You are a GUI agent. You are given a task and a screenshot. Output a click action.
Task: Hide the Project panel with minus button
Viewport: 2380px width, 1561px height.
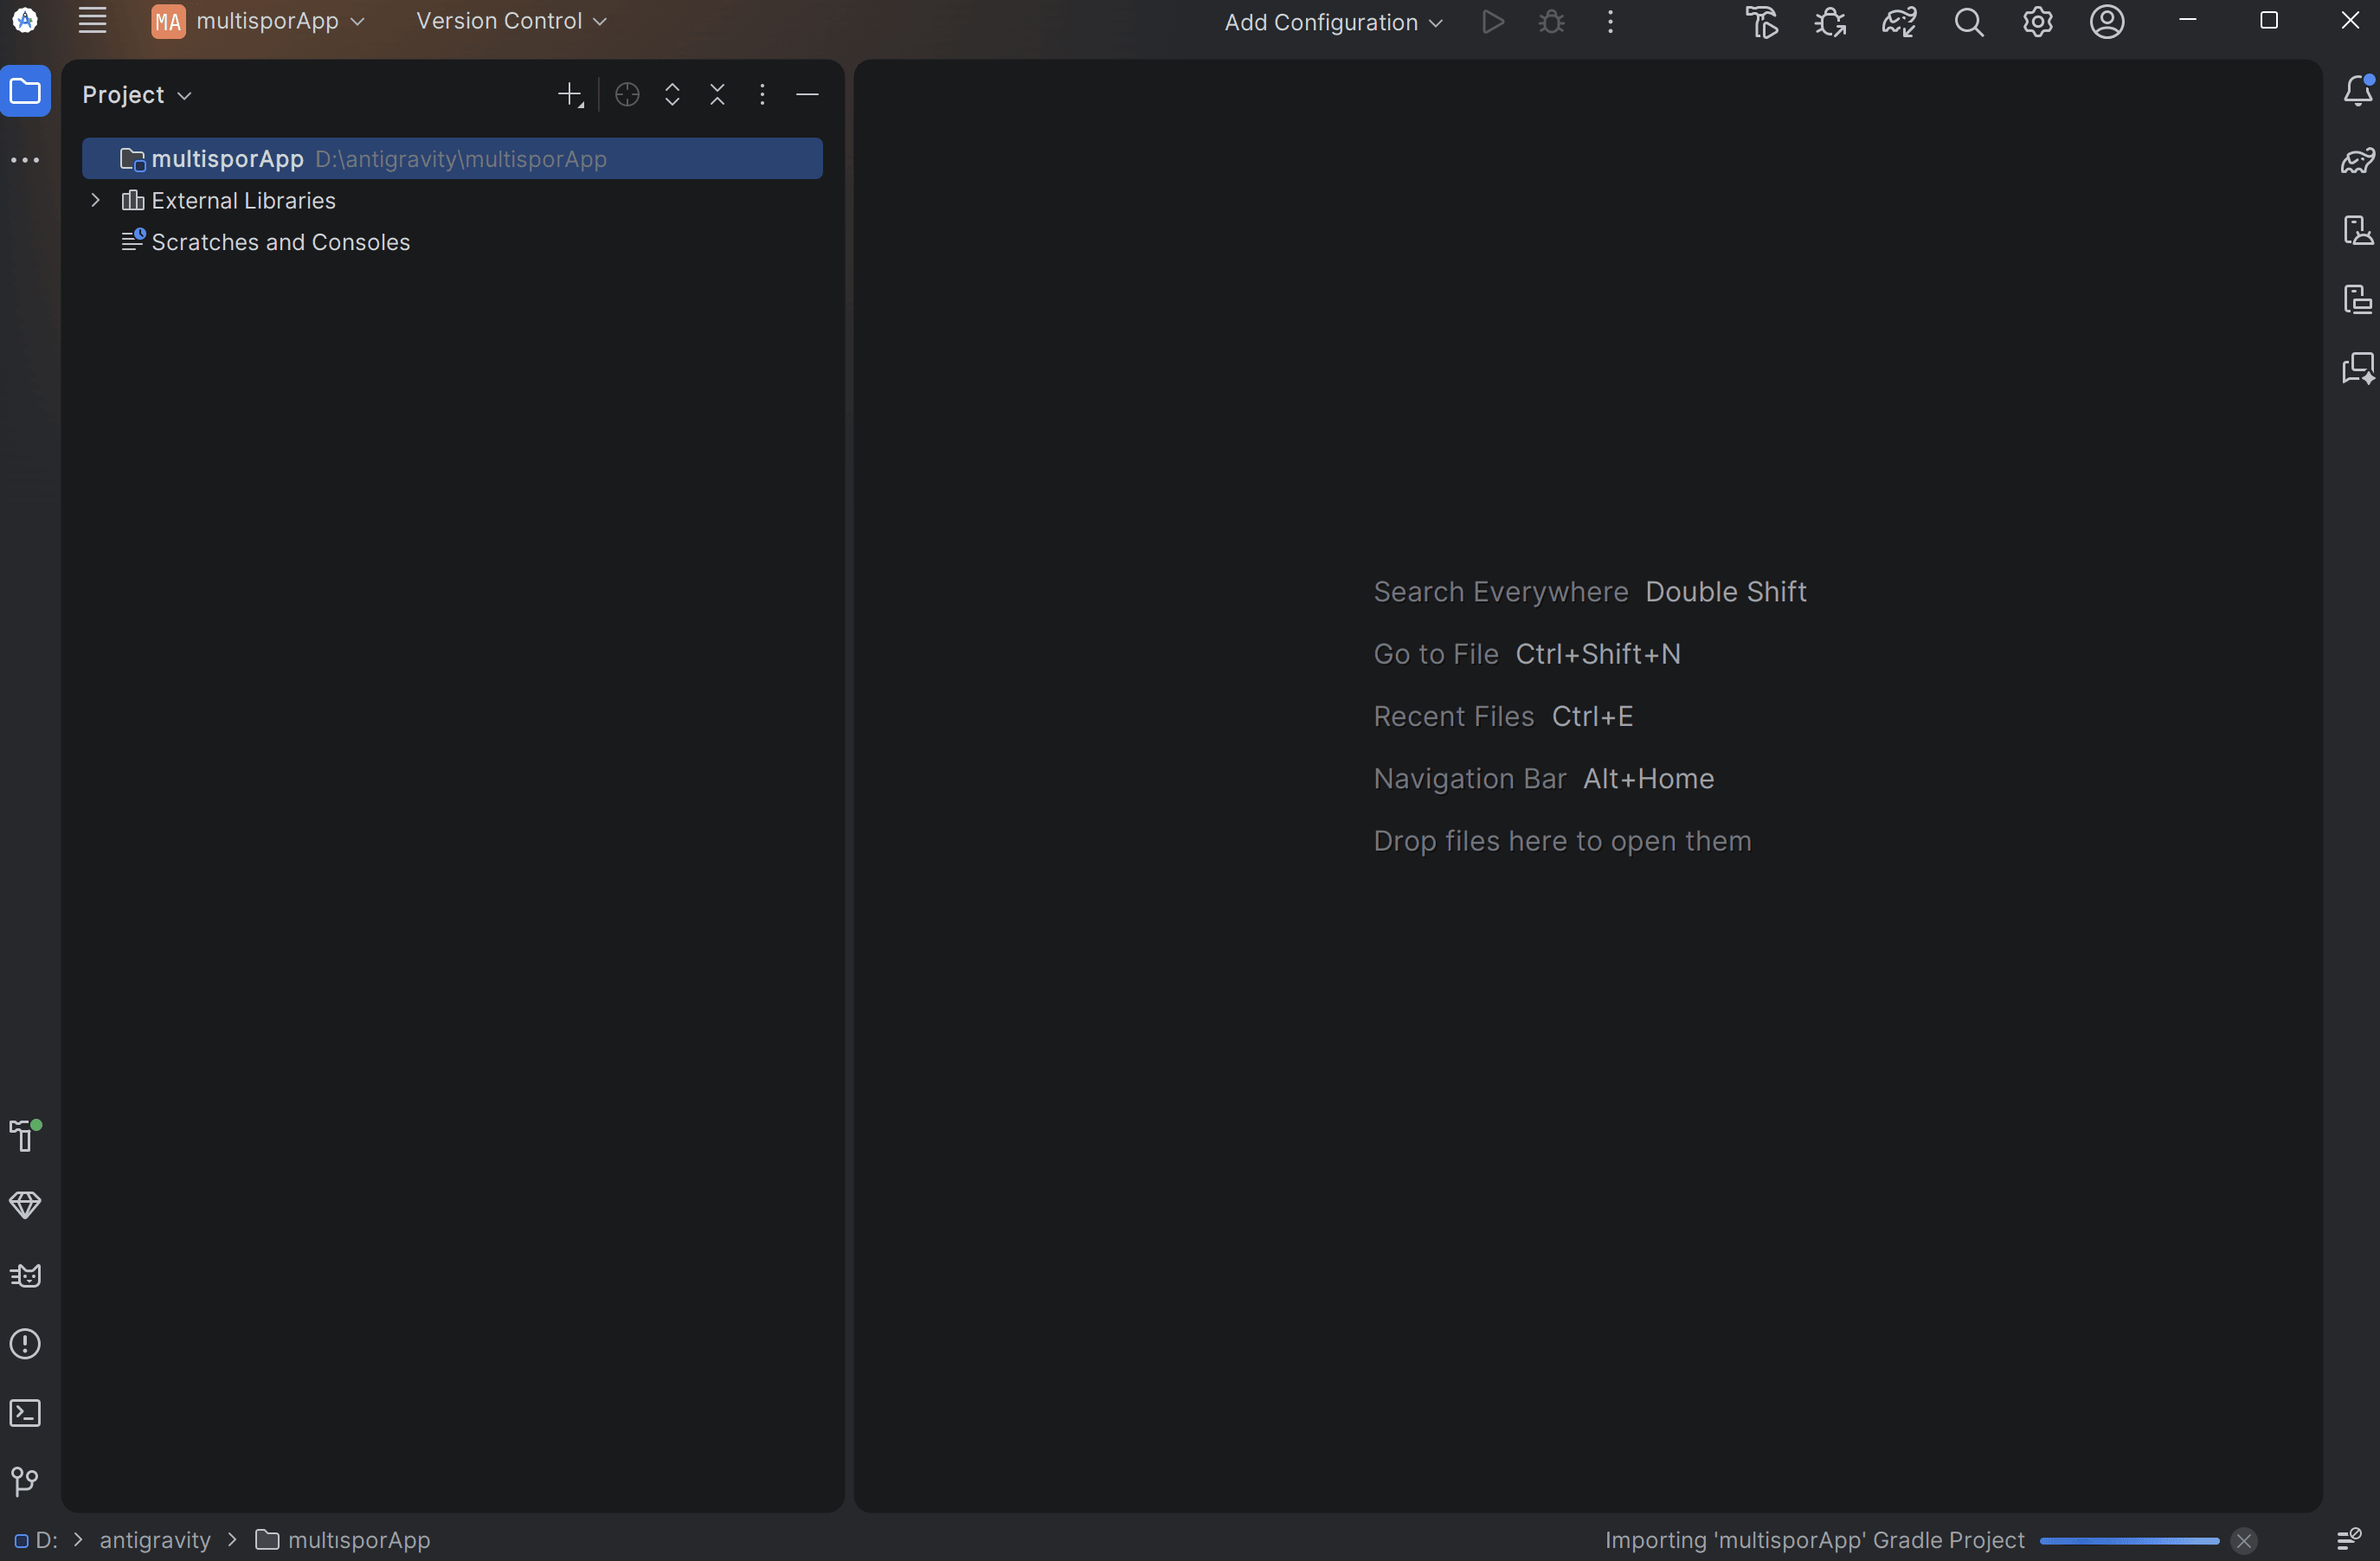807,95
